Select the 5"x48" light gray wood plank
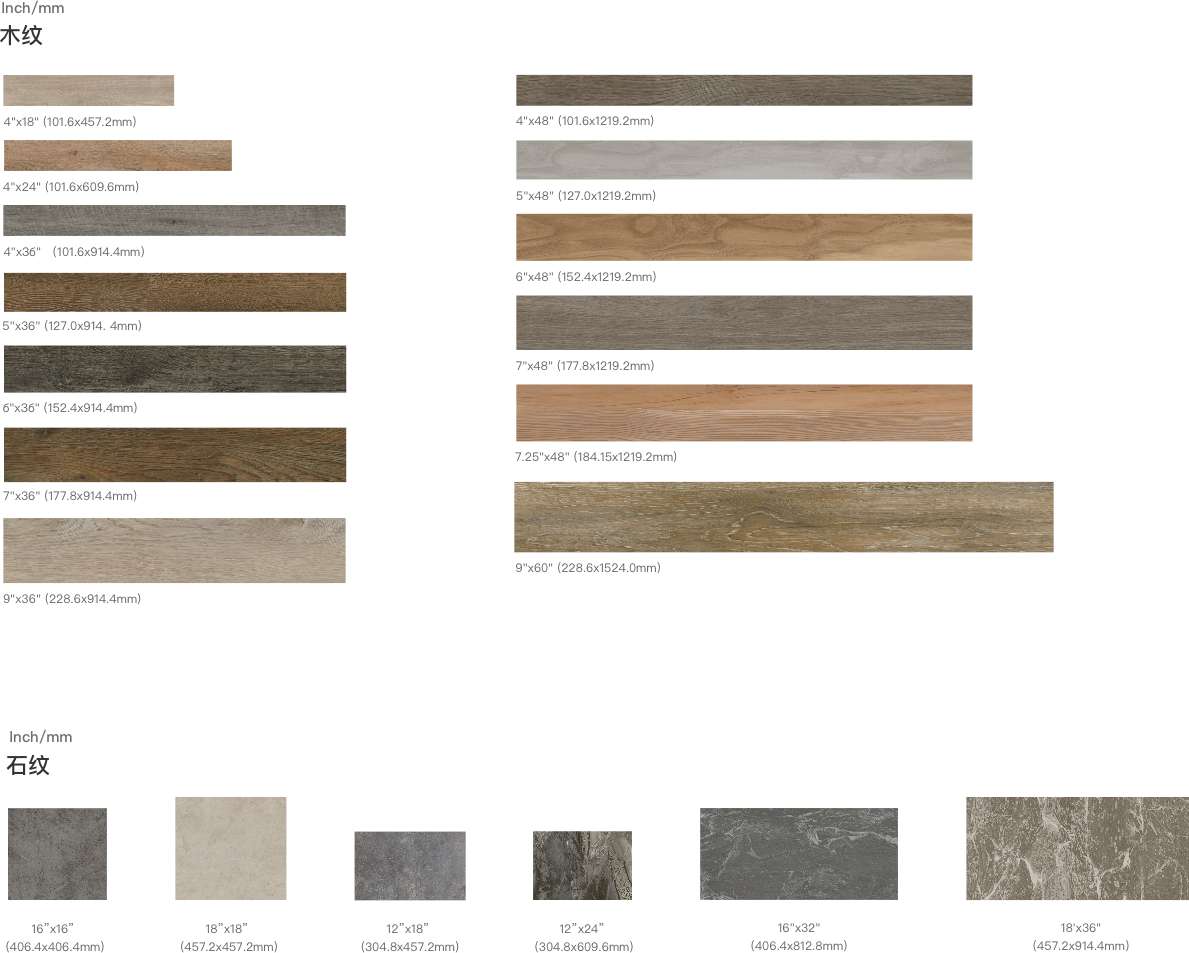The width and height of the screenshot is (1189, 953). click(744, 160)
